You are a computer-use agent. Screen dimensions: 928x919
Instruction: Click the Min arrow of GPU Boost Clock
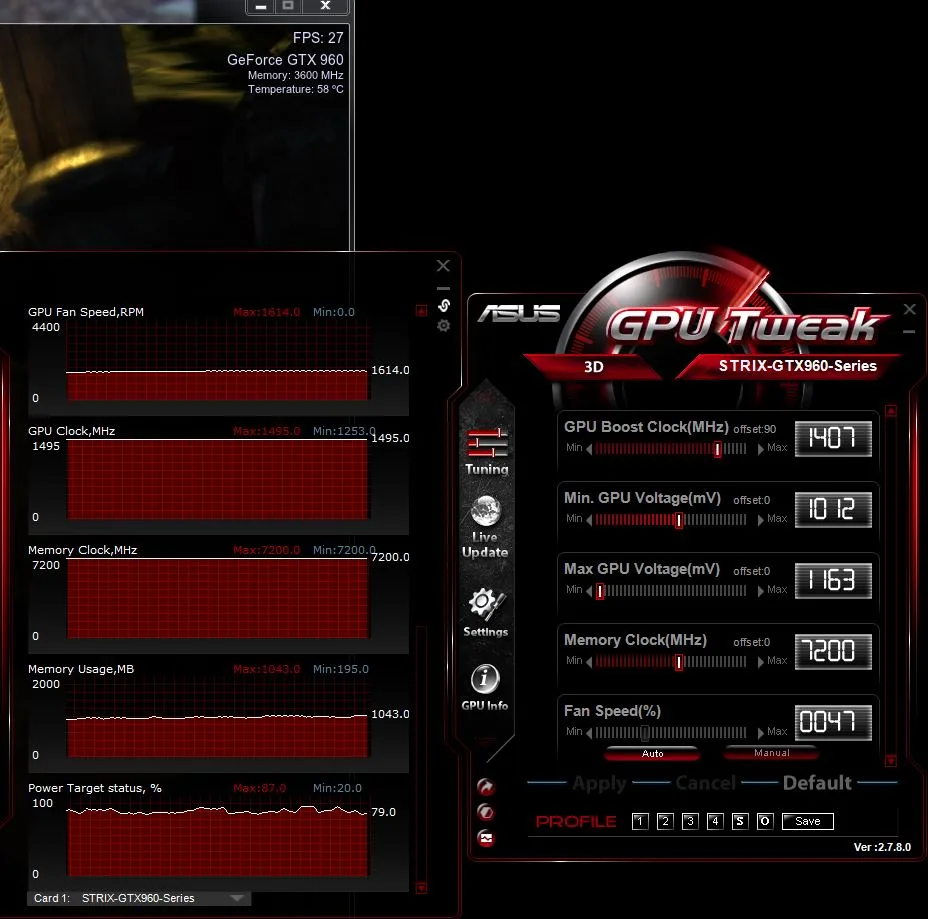pos(589,449)
